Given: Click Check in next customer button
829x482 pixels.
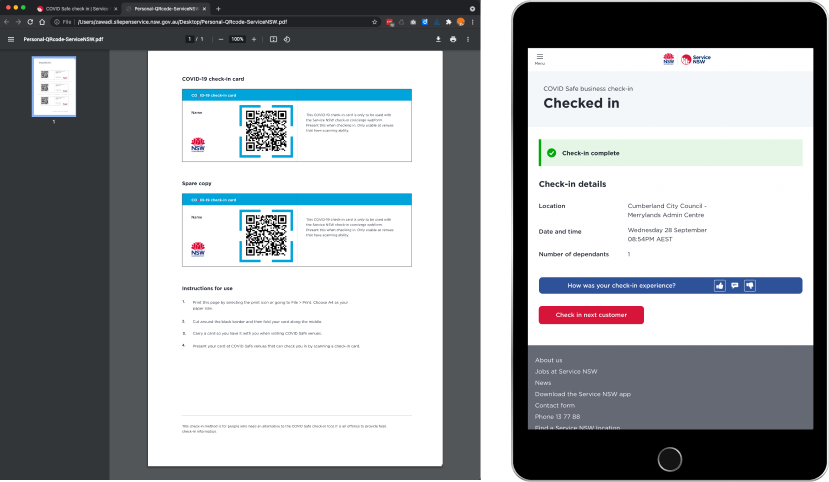Looking at the screenshot, I should coord(591,315).
